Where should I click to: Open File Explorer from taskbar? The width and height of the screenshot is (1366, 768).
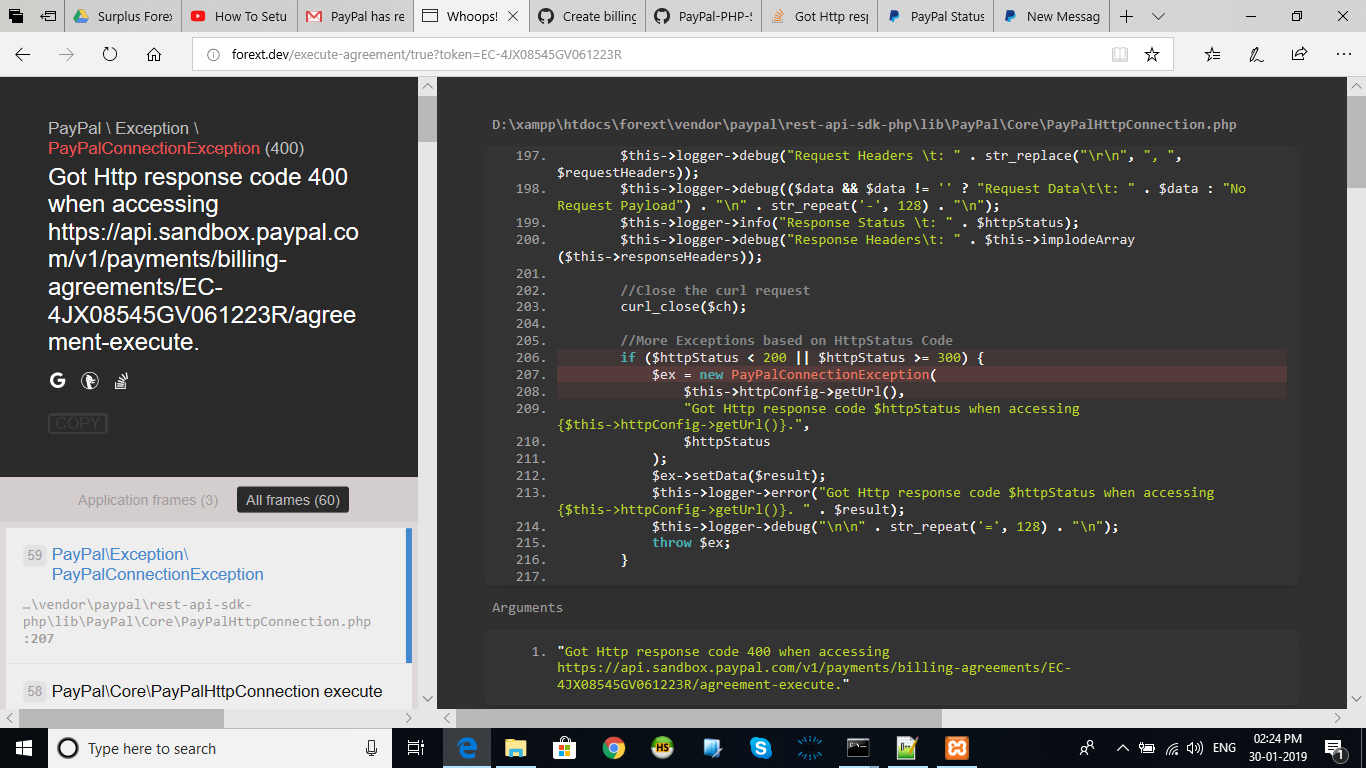point(516,748)
